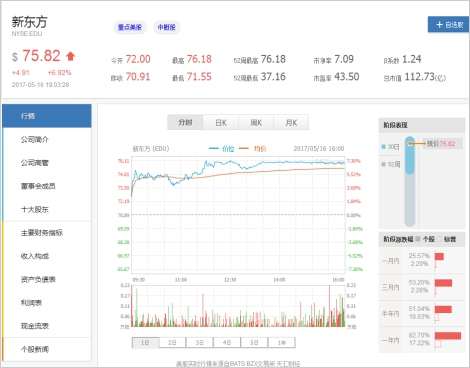Toggle the 52周 period legend marker
Screen dimensions: 470x368
tap(383, 164)
